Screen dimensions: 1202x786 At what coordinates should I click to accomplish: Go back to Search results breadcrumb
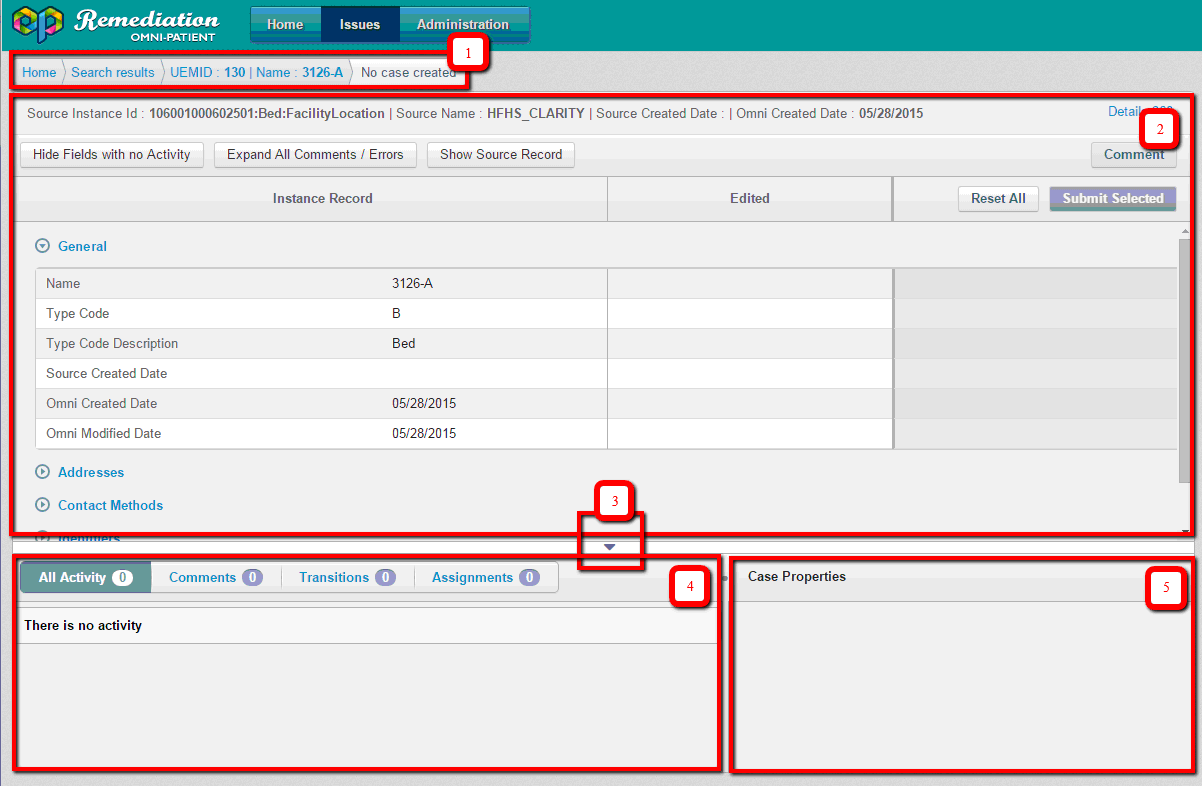[x=113, y=72]
